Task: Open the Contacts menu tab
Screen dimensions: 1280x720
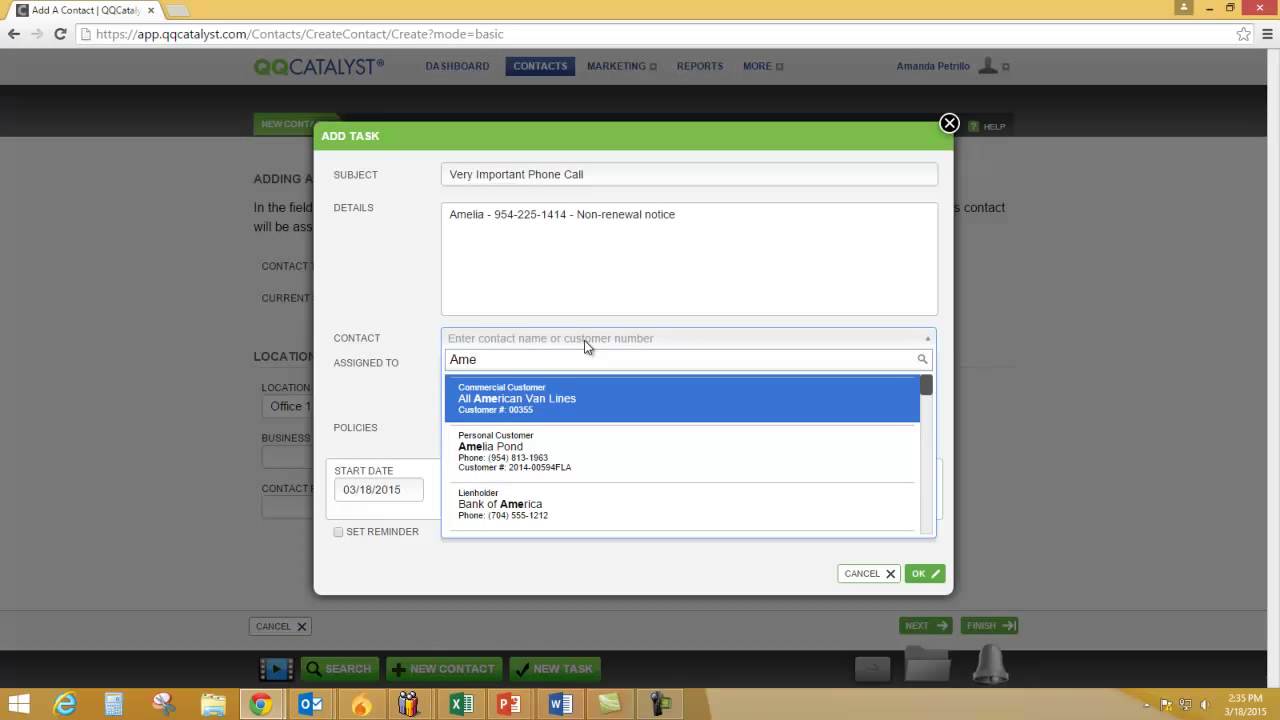Action: pos(540,66)
